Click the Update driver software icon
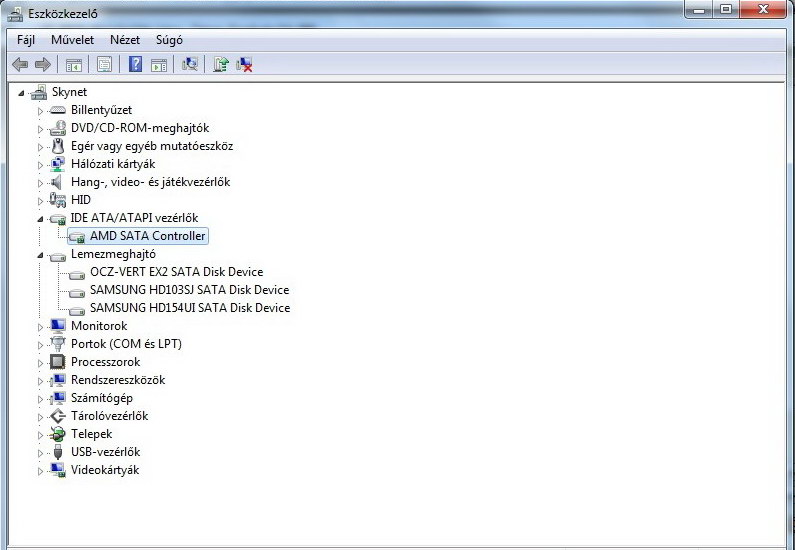This screenshot has width=795, height=550. tap(221, 64)
